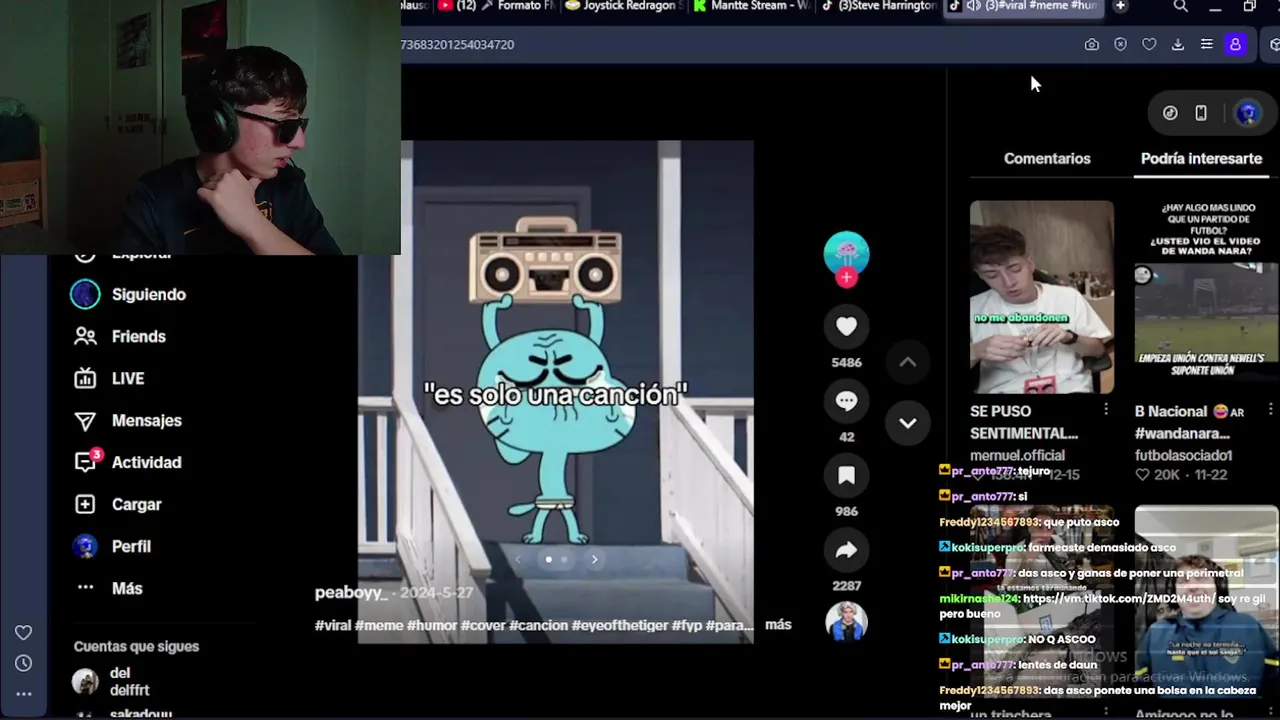This screenshot has height=720, width=1280.
Task: Select the first slide dot indicator
Action: pyautogui.click(x=548, y=559)
